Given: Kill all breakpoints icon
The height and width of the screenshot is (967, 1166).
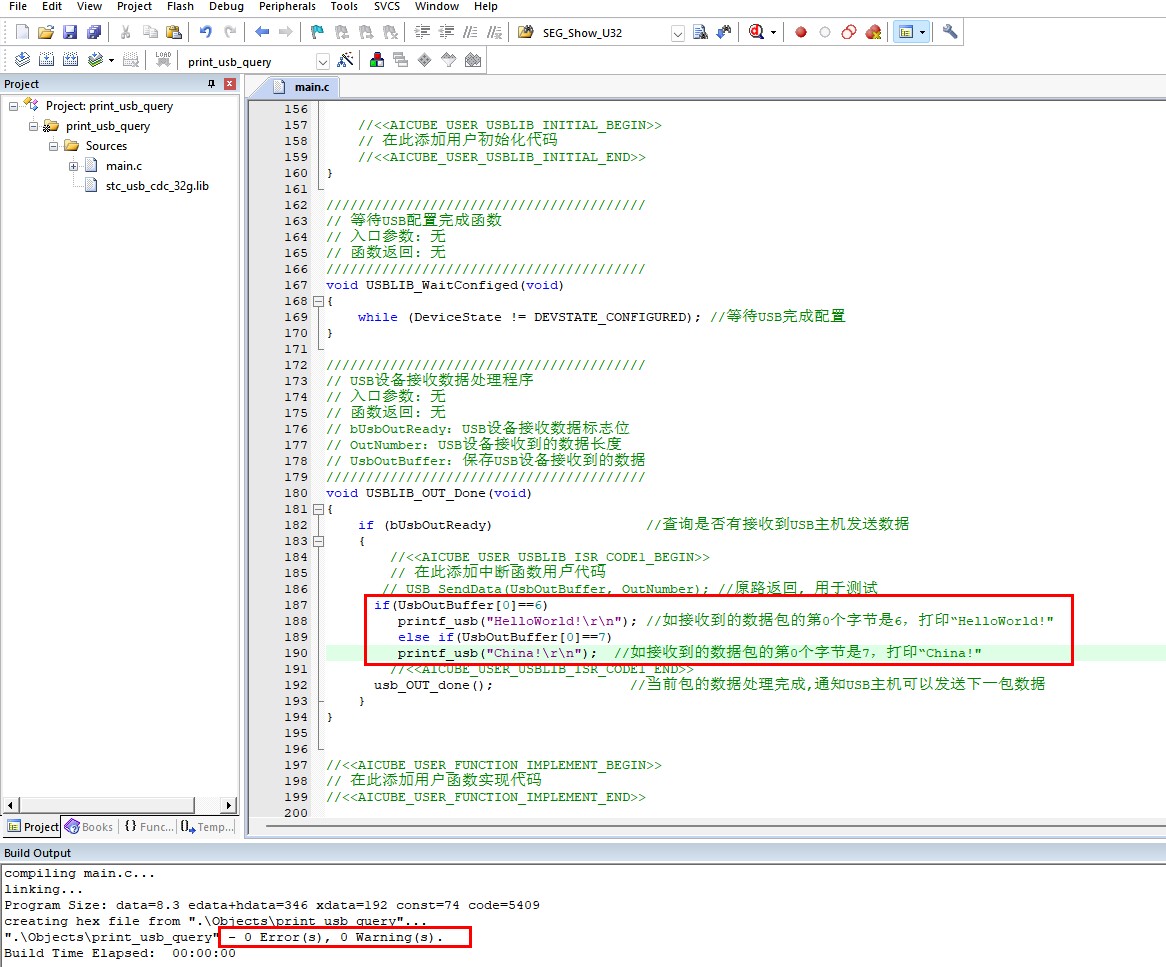Looking at the screenshot, I should 873,32.
